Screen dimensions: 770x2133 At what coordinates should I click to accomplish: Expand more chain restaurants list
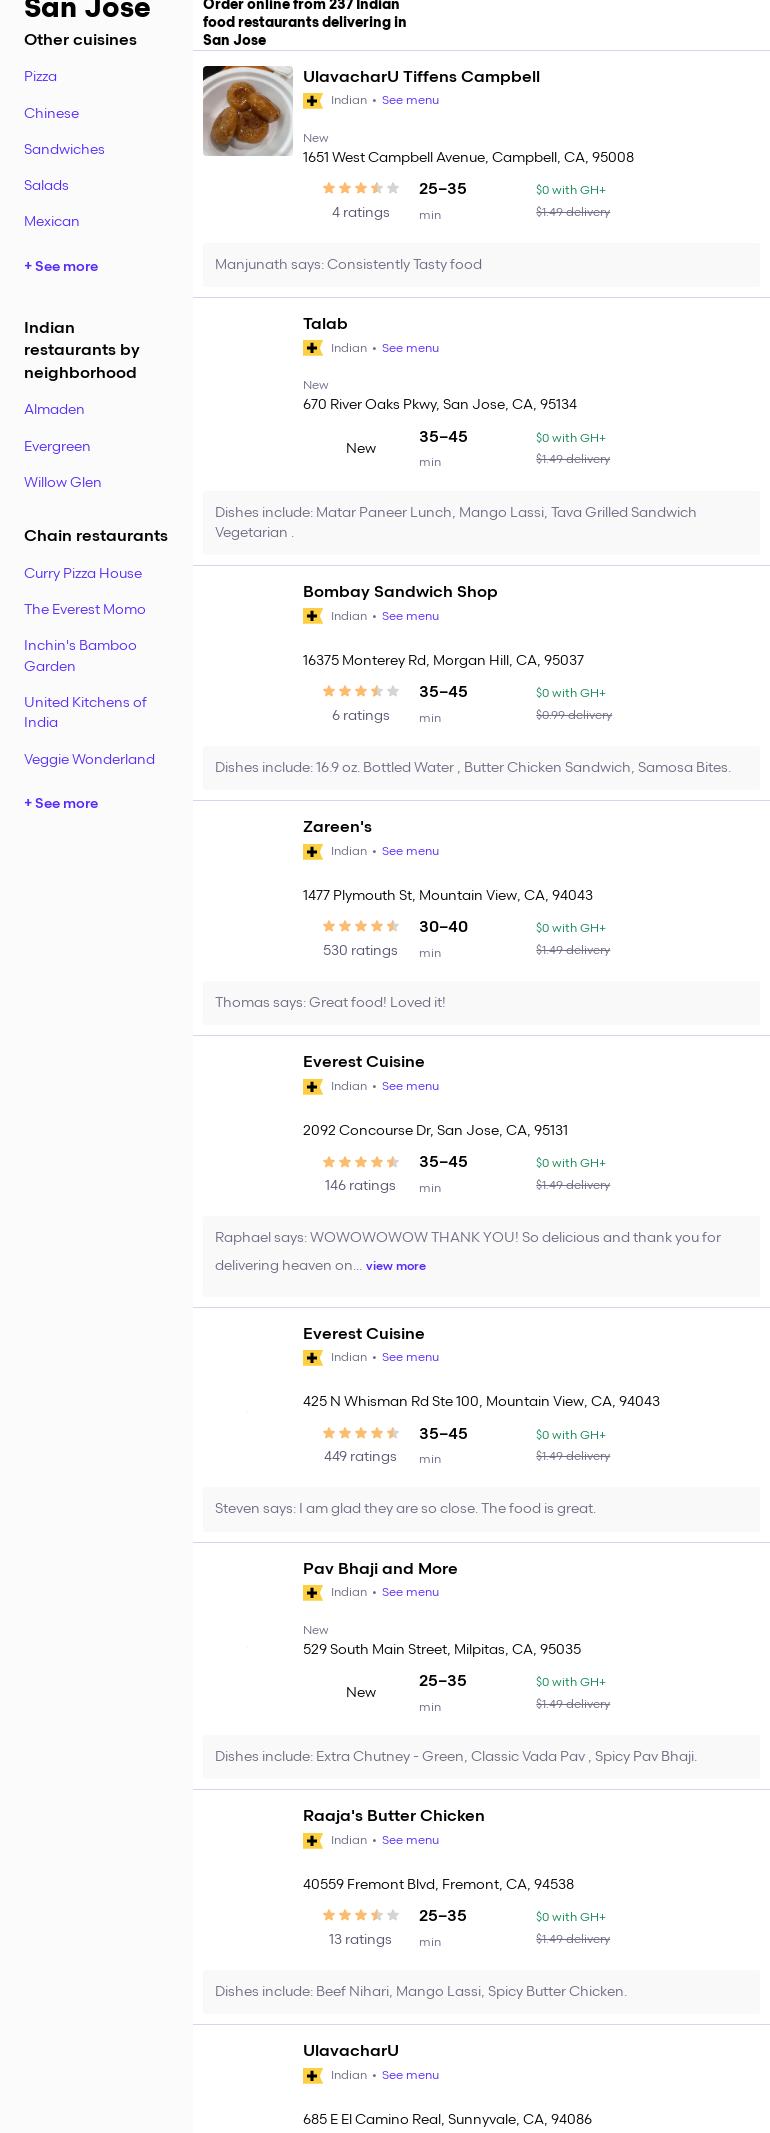point(61,804)
